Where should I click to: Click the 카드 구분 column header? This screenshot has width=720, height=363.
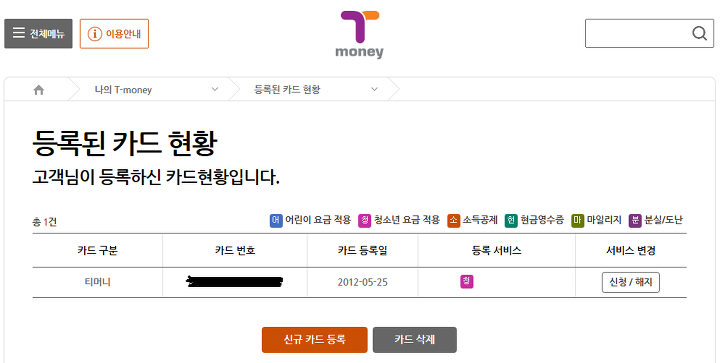(97, 251)
